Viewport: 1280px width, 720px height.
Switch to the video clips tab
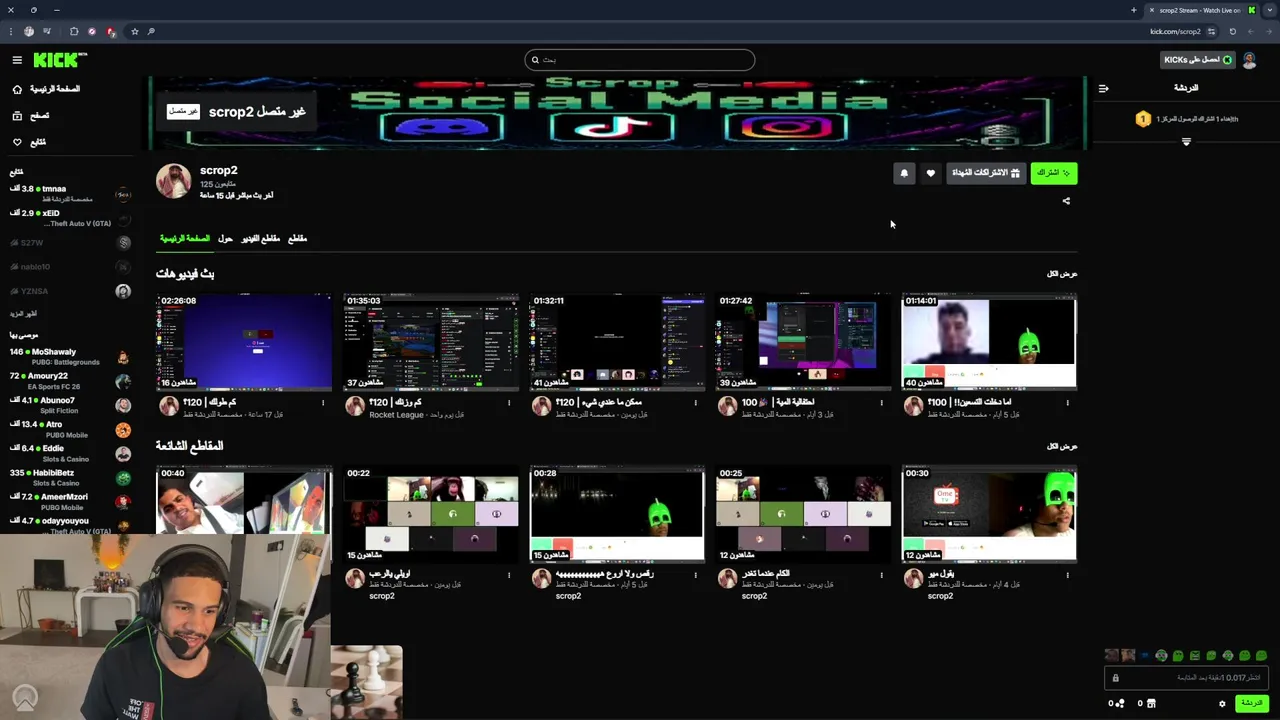tap(260, 238)
